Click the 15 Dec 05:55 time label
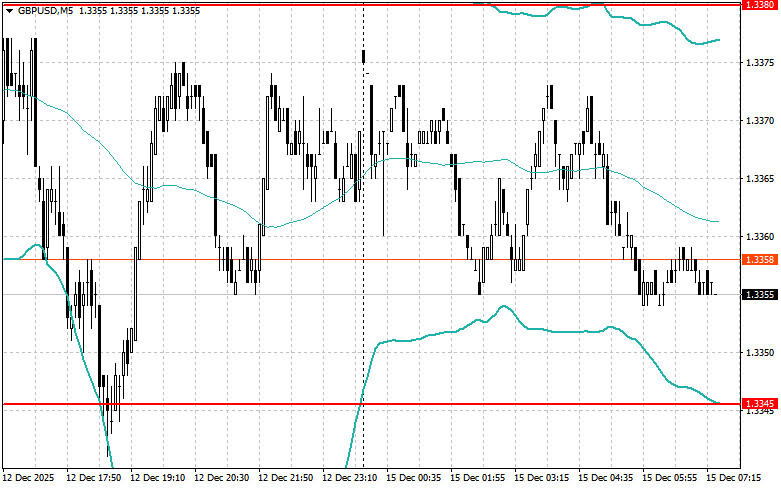Viewport: 781px width, 489px height. tap(669, 478)
